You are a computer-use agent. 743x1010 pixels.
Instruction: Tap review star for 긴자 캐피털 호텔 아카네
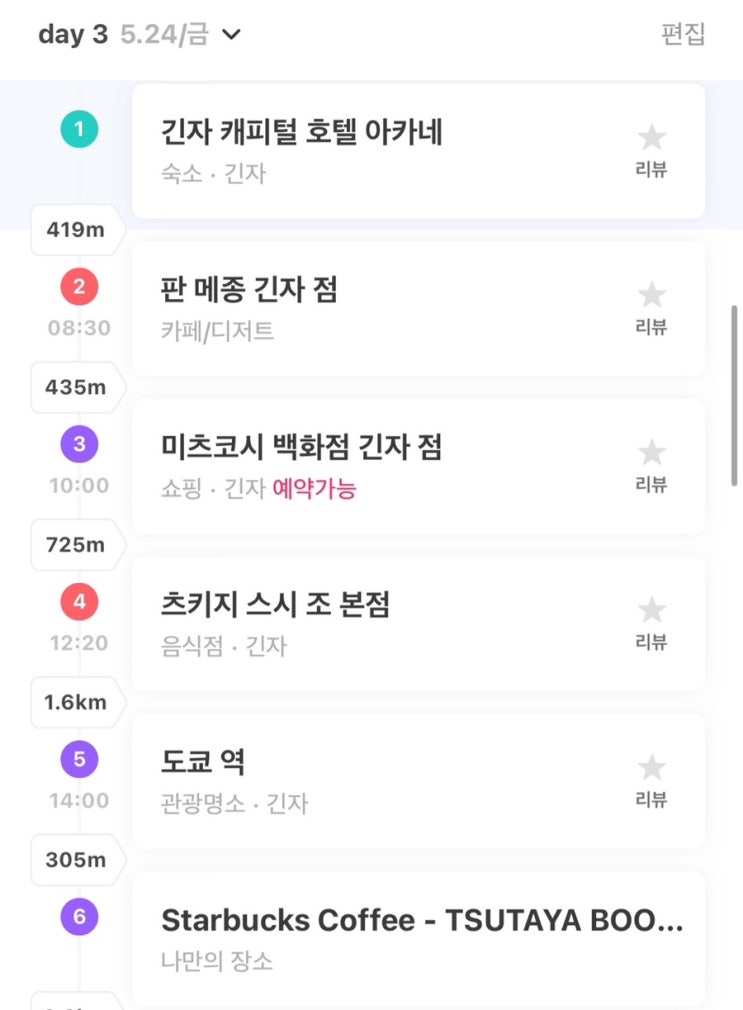(651, 139)
